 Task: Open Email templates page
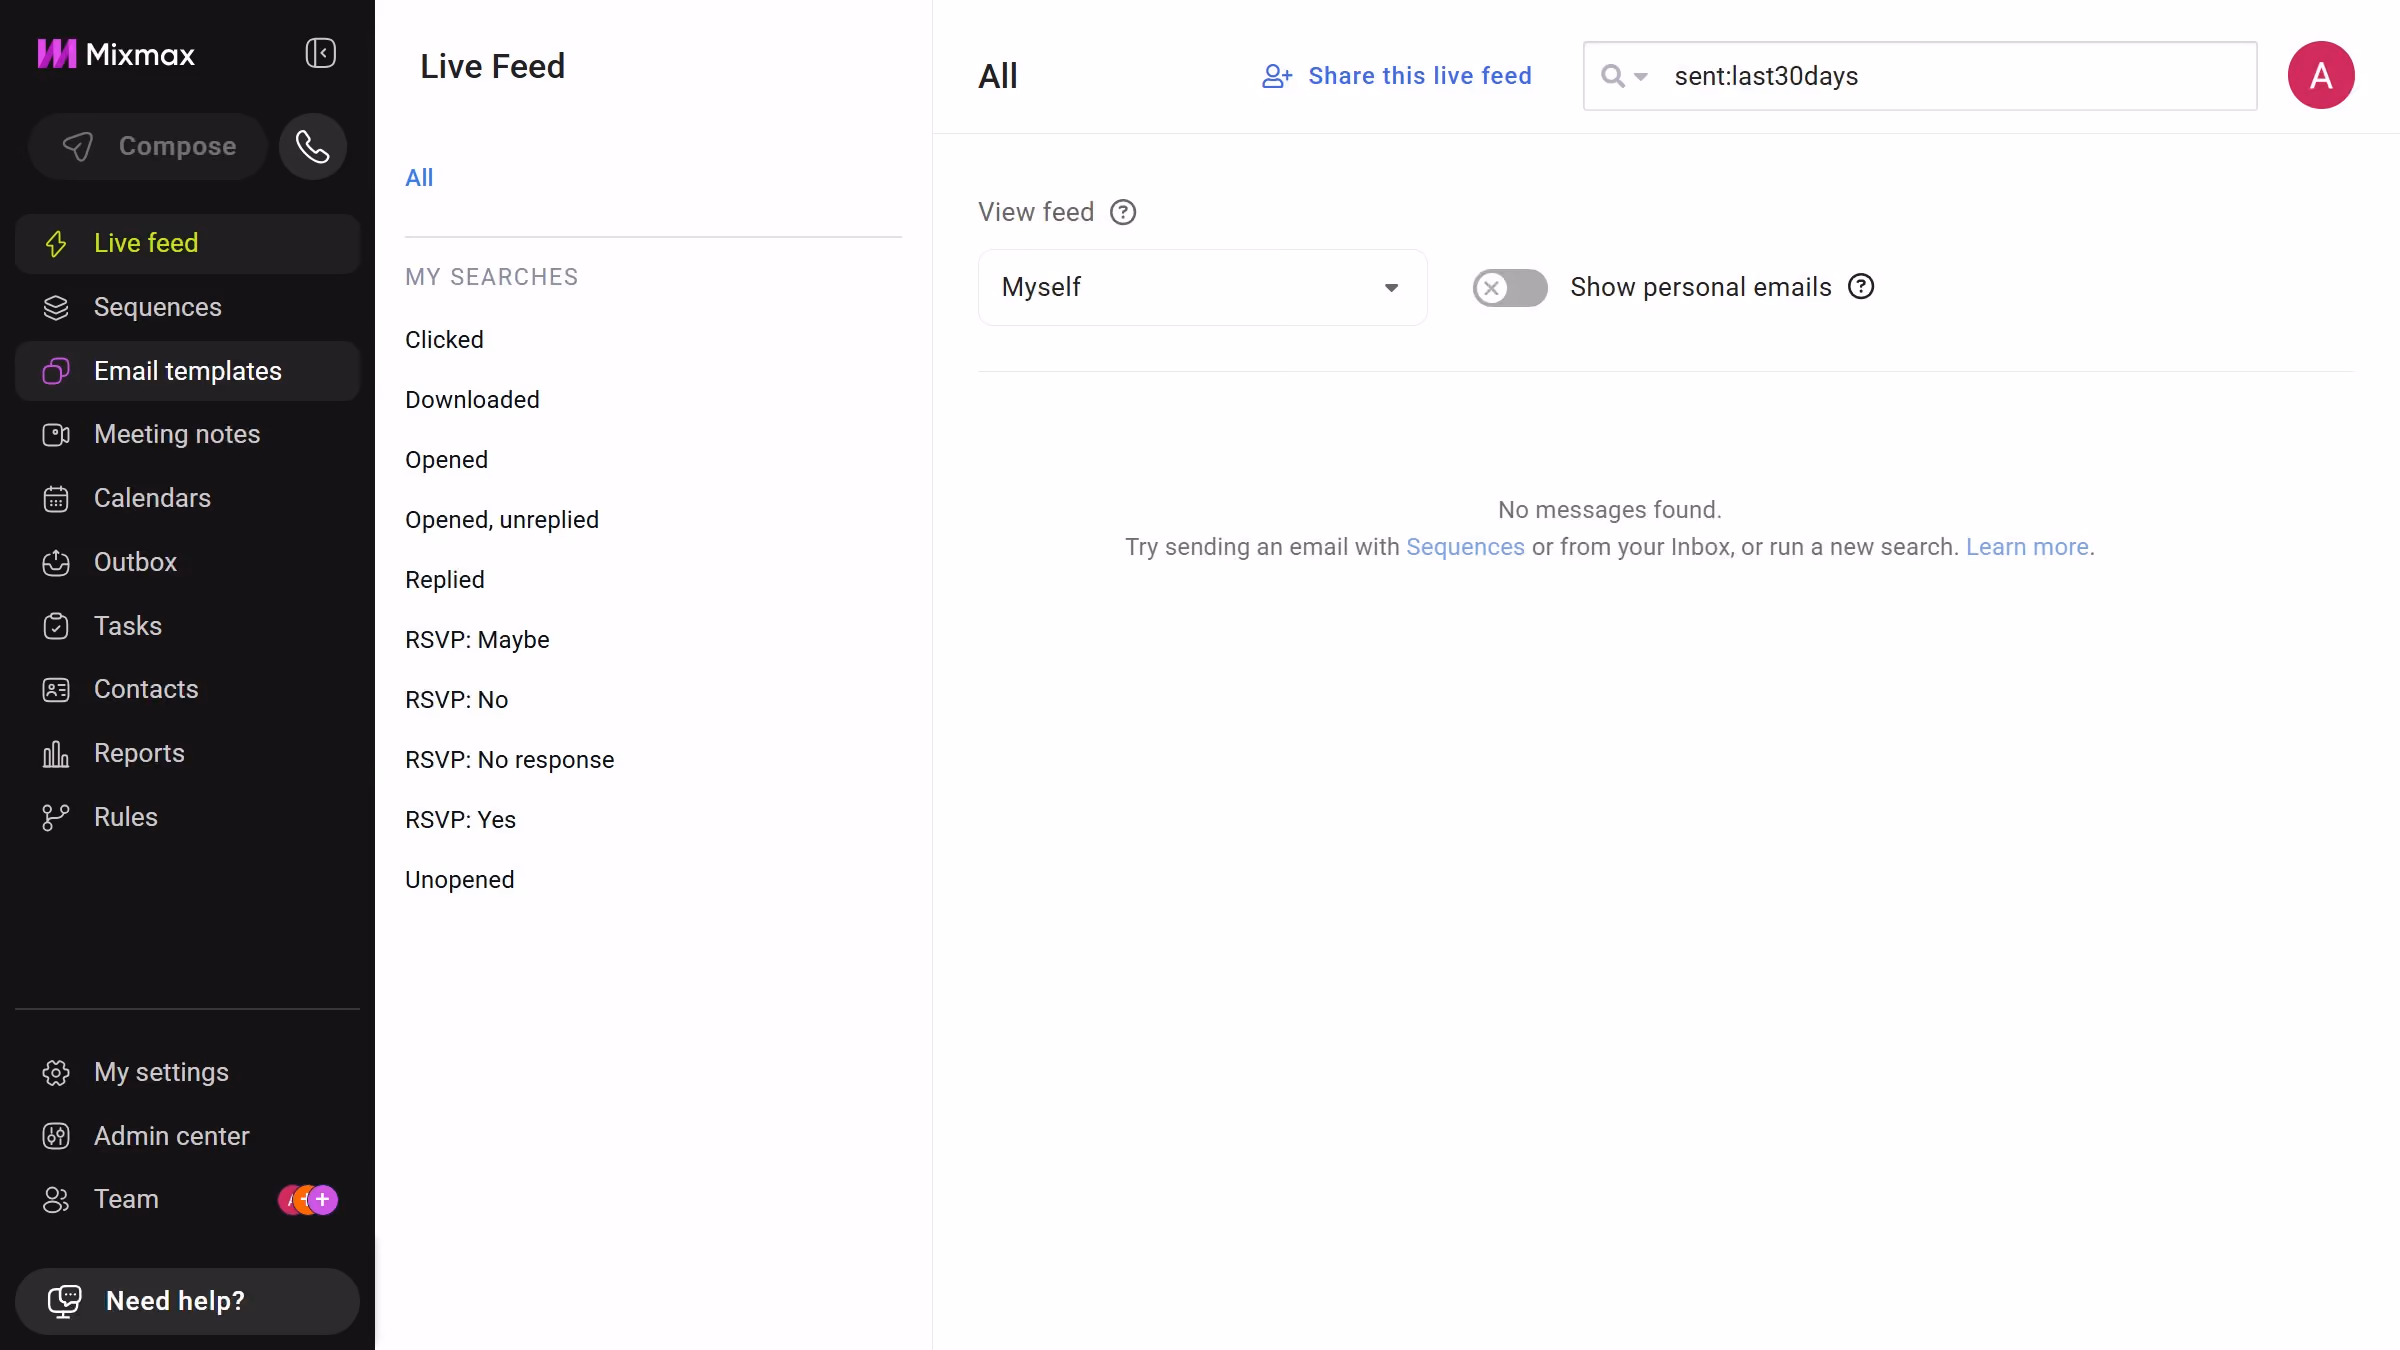pos(188,372)
